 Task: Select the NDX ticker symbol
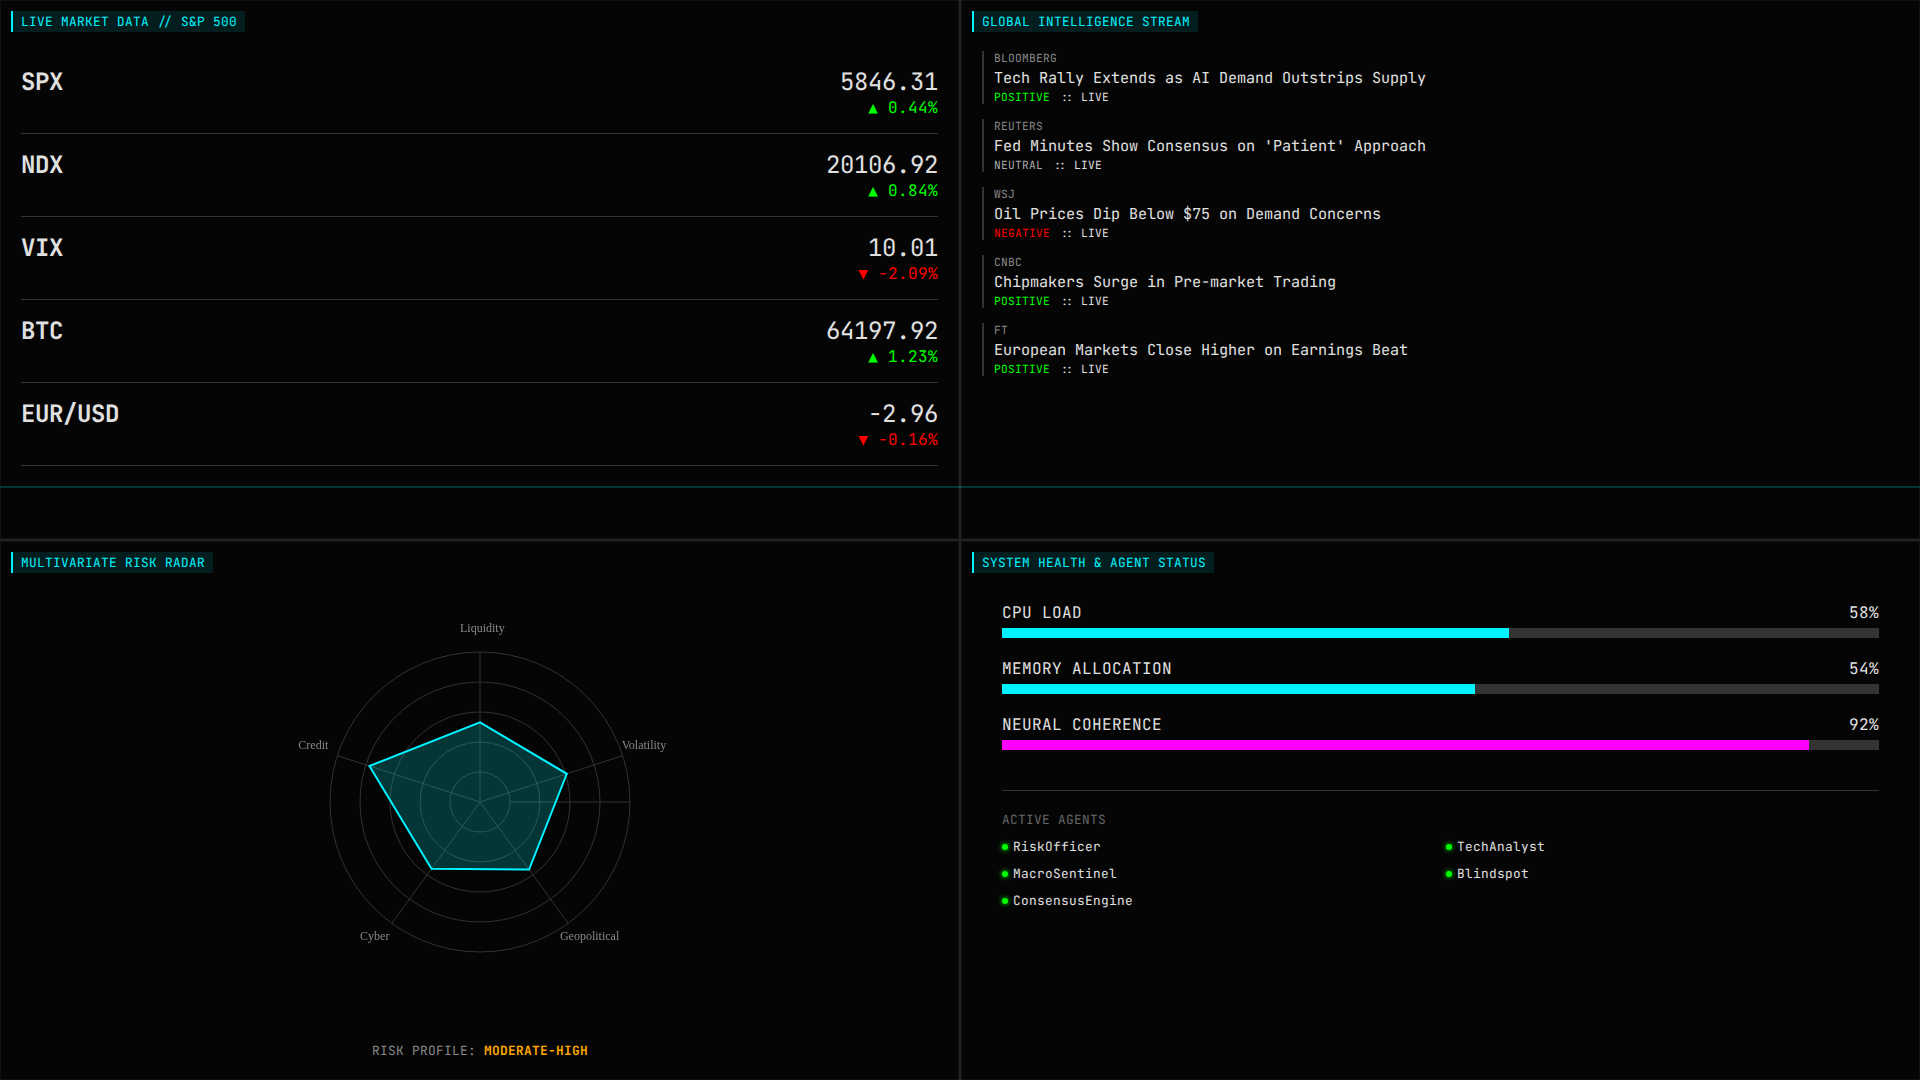coord(42,165)
